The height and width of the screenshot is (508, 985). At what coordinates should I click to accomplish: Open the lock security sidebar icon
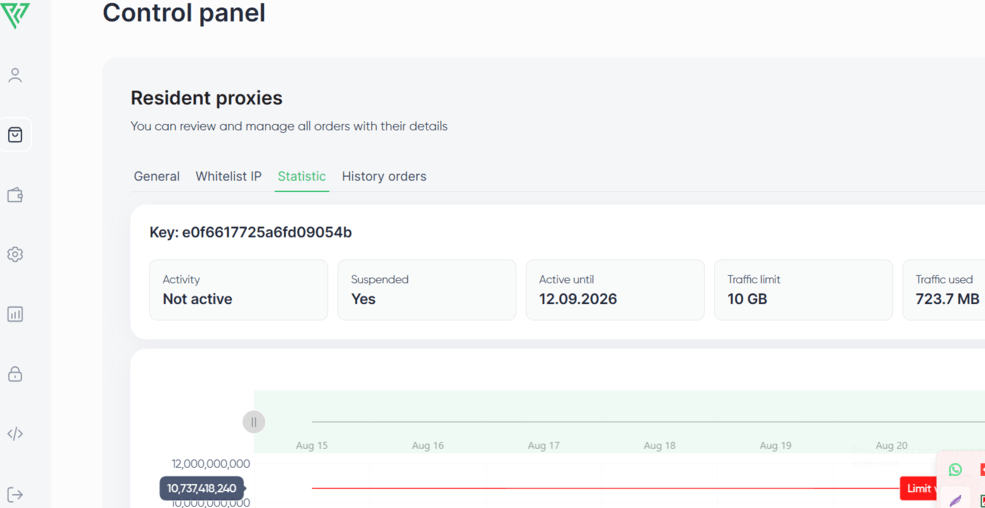click(15, 374)
